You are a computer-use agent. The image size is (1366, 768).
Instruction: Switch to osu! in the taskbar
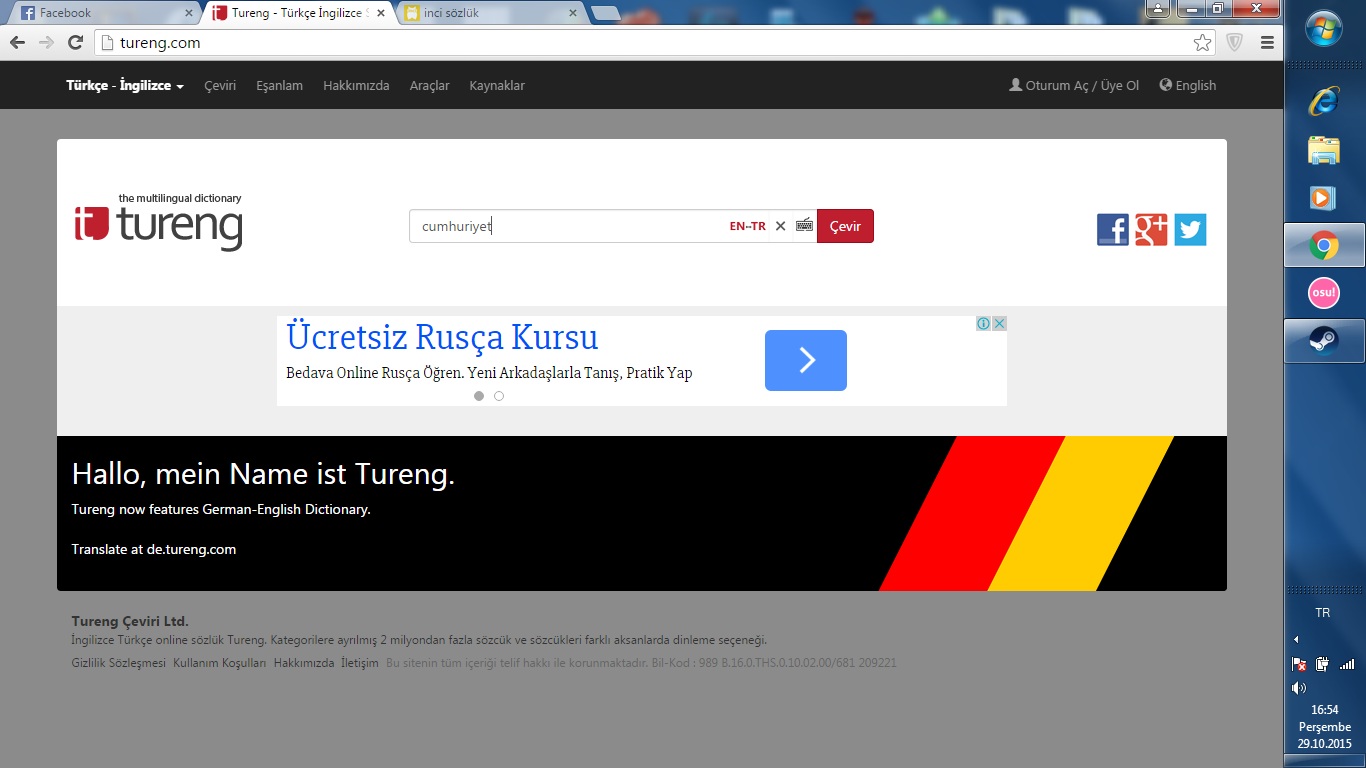pos(1324,294)
